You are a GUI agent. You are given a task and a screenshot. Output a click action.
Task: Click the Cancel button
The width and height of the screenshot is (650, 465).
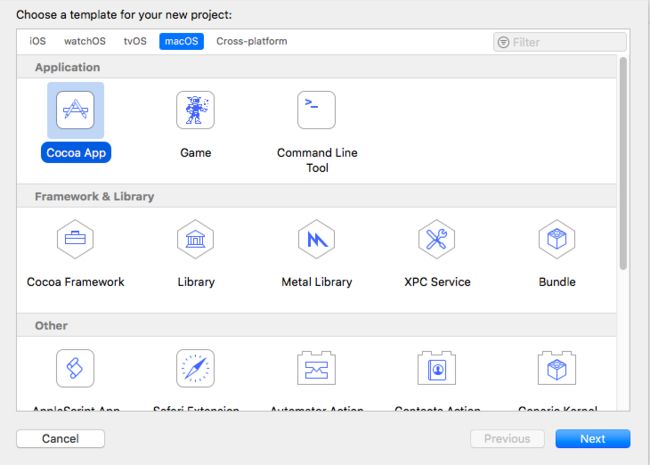(x=61, y=438)
